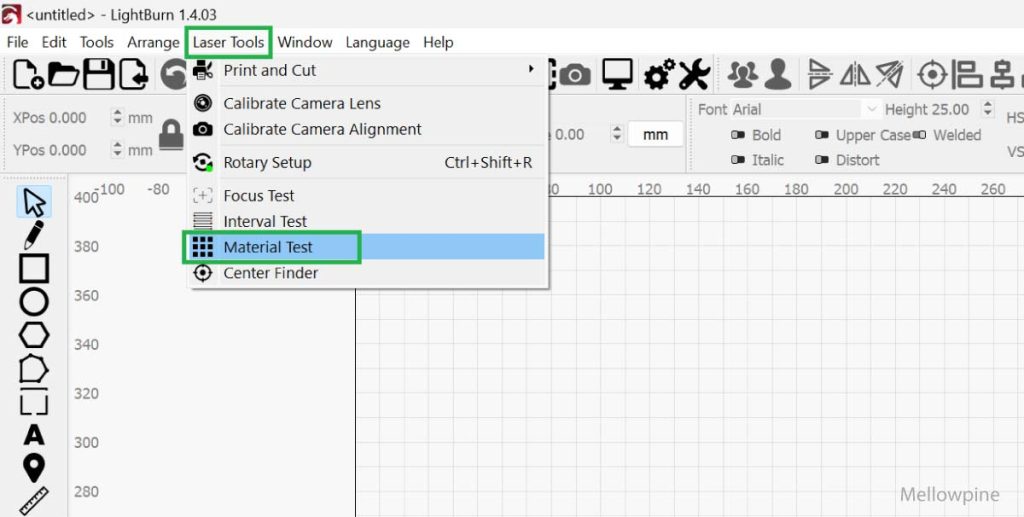Select the Edit Nodes tool
The width and height of the screenshot is (1024, 517).
point(34,369)
